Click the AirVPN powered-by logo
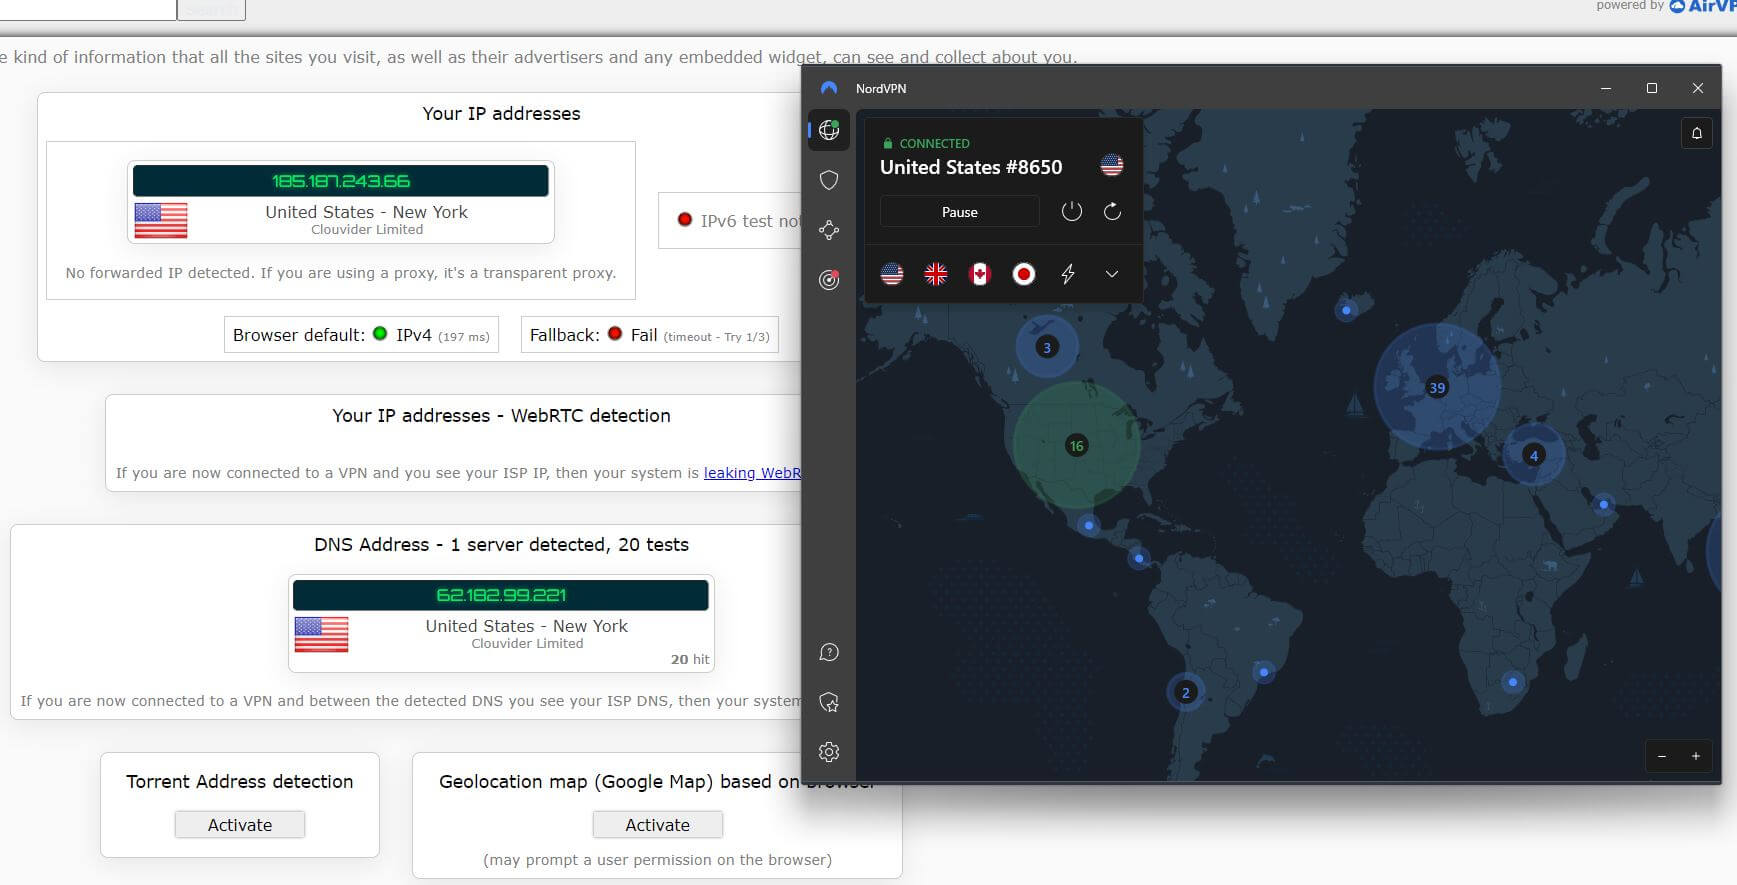Image resolution: width=1737 pixels, height=885 pixels. (1701, 6)
